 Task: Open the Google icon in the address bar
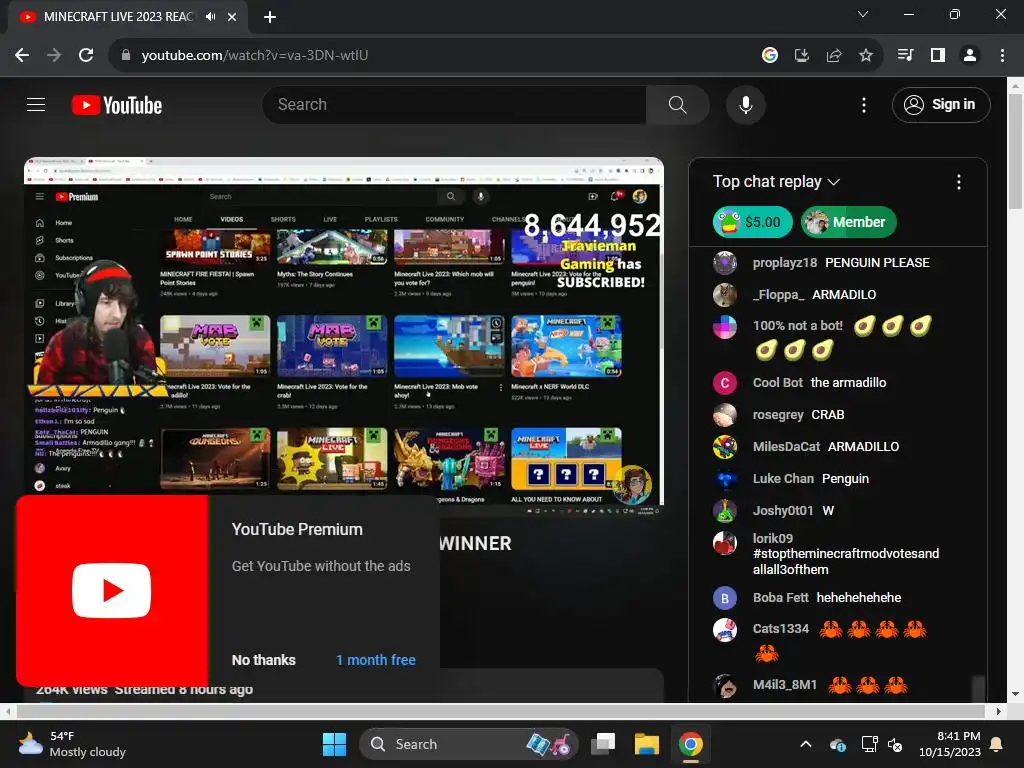769,56
